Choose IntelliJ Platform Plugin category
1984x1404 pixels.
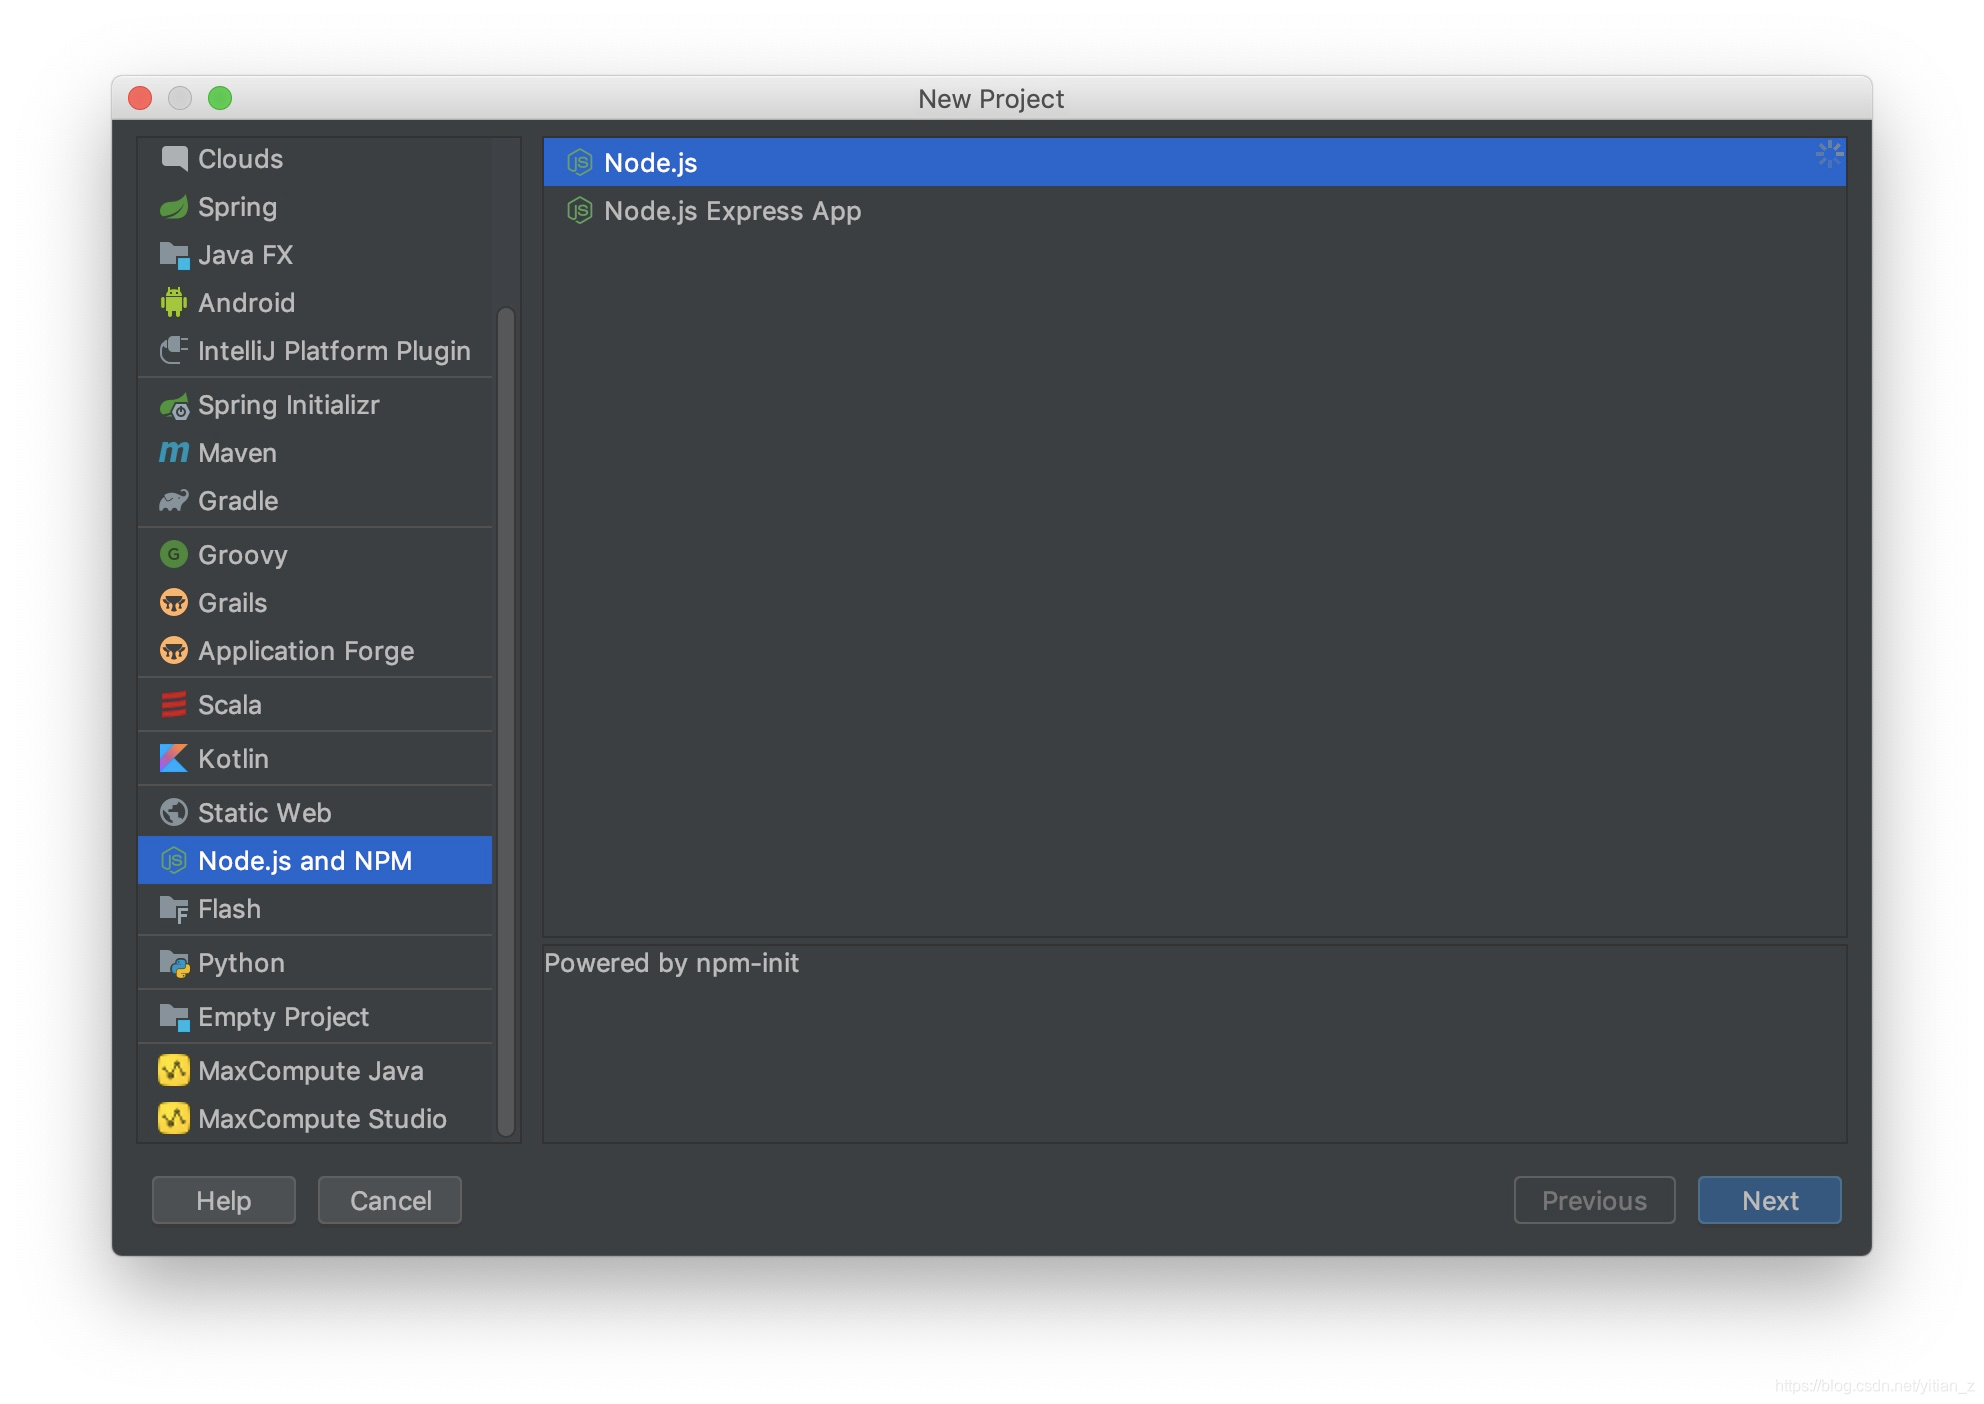(333, 351)
